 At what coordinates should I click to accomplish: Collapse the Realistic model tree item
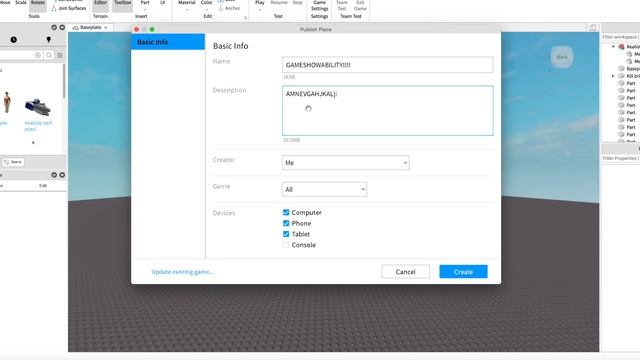tap(613, 47)
